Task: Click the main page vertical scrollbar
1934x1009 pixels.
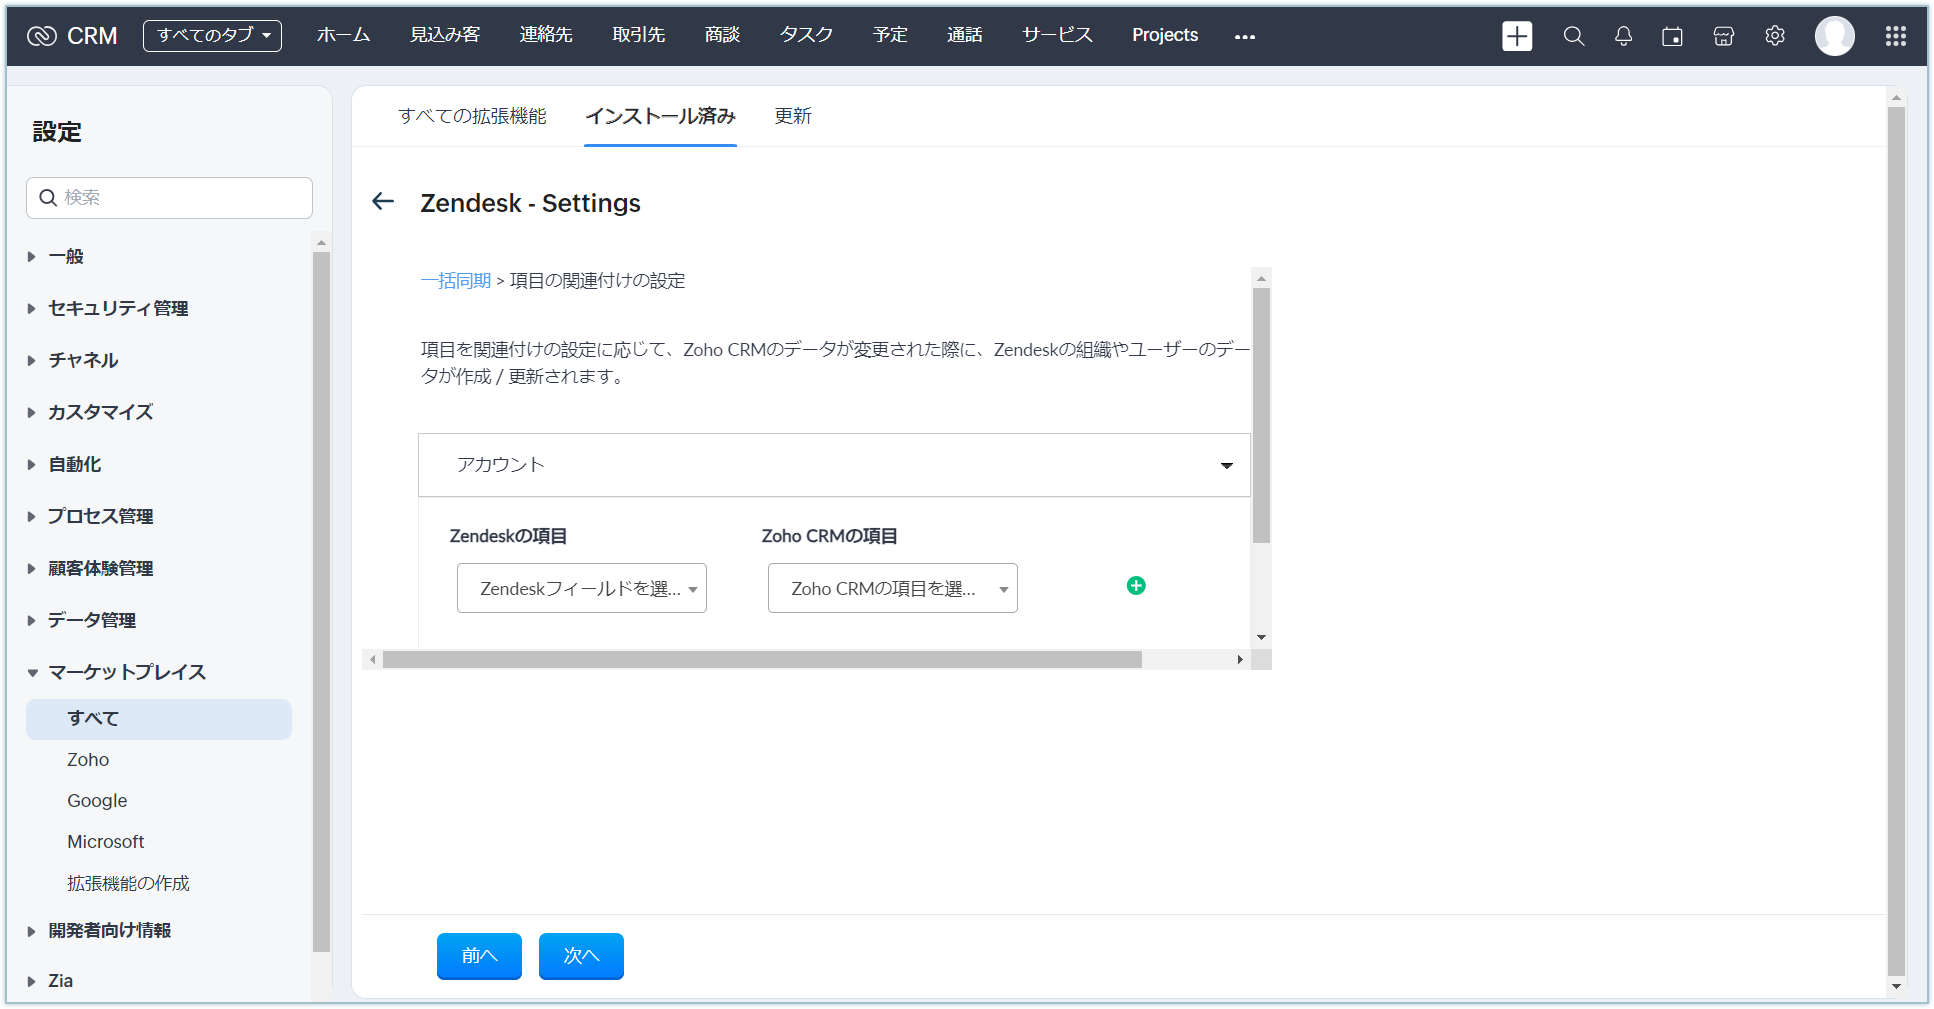Action: click(1896, 541)
